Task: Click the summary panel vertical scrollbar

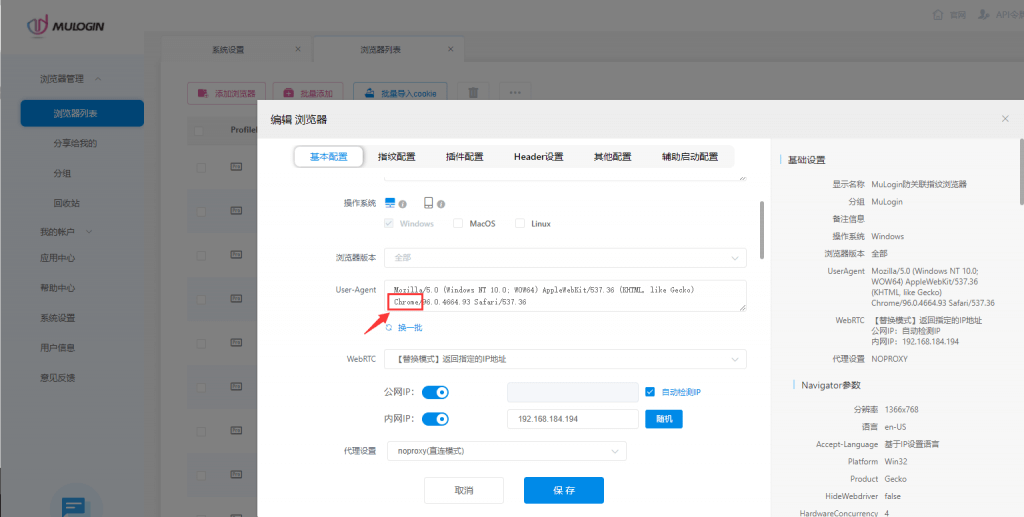Action: tap(1021, 171)
